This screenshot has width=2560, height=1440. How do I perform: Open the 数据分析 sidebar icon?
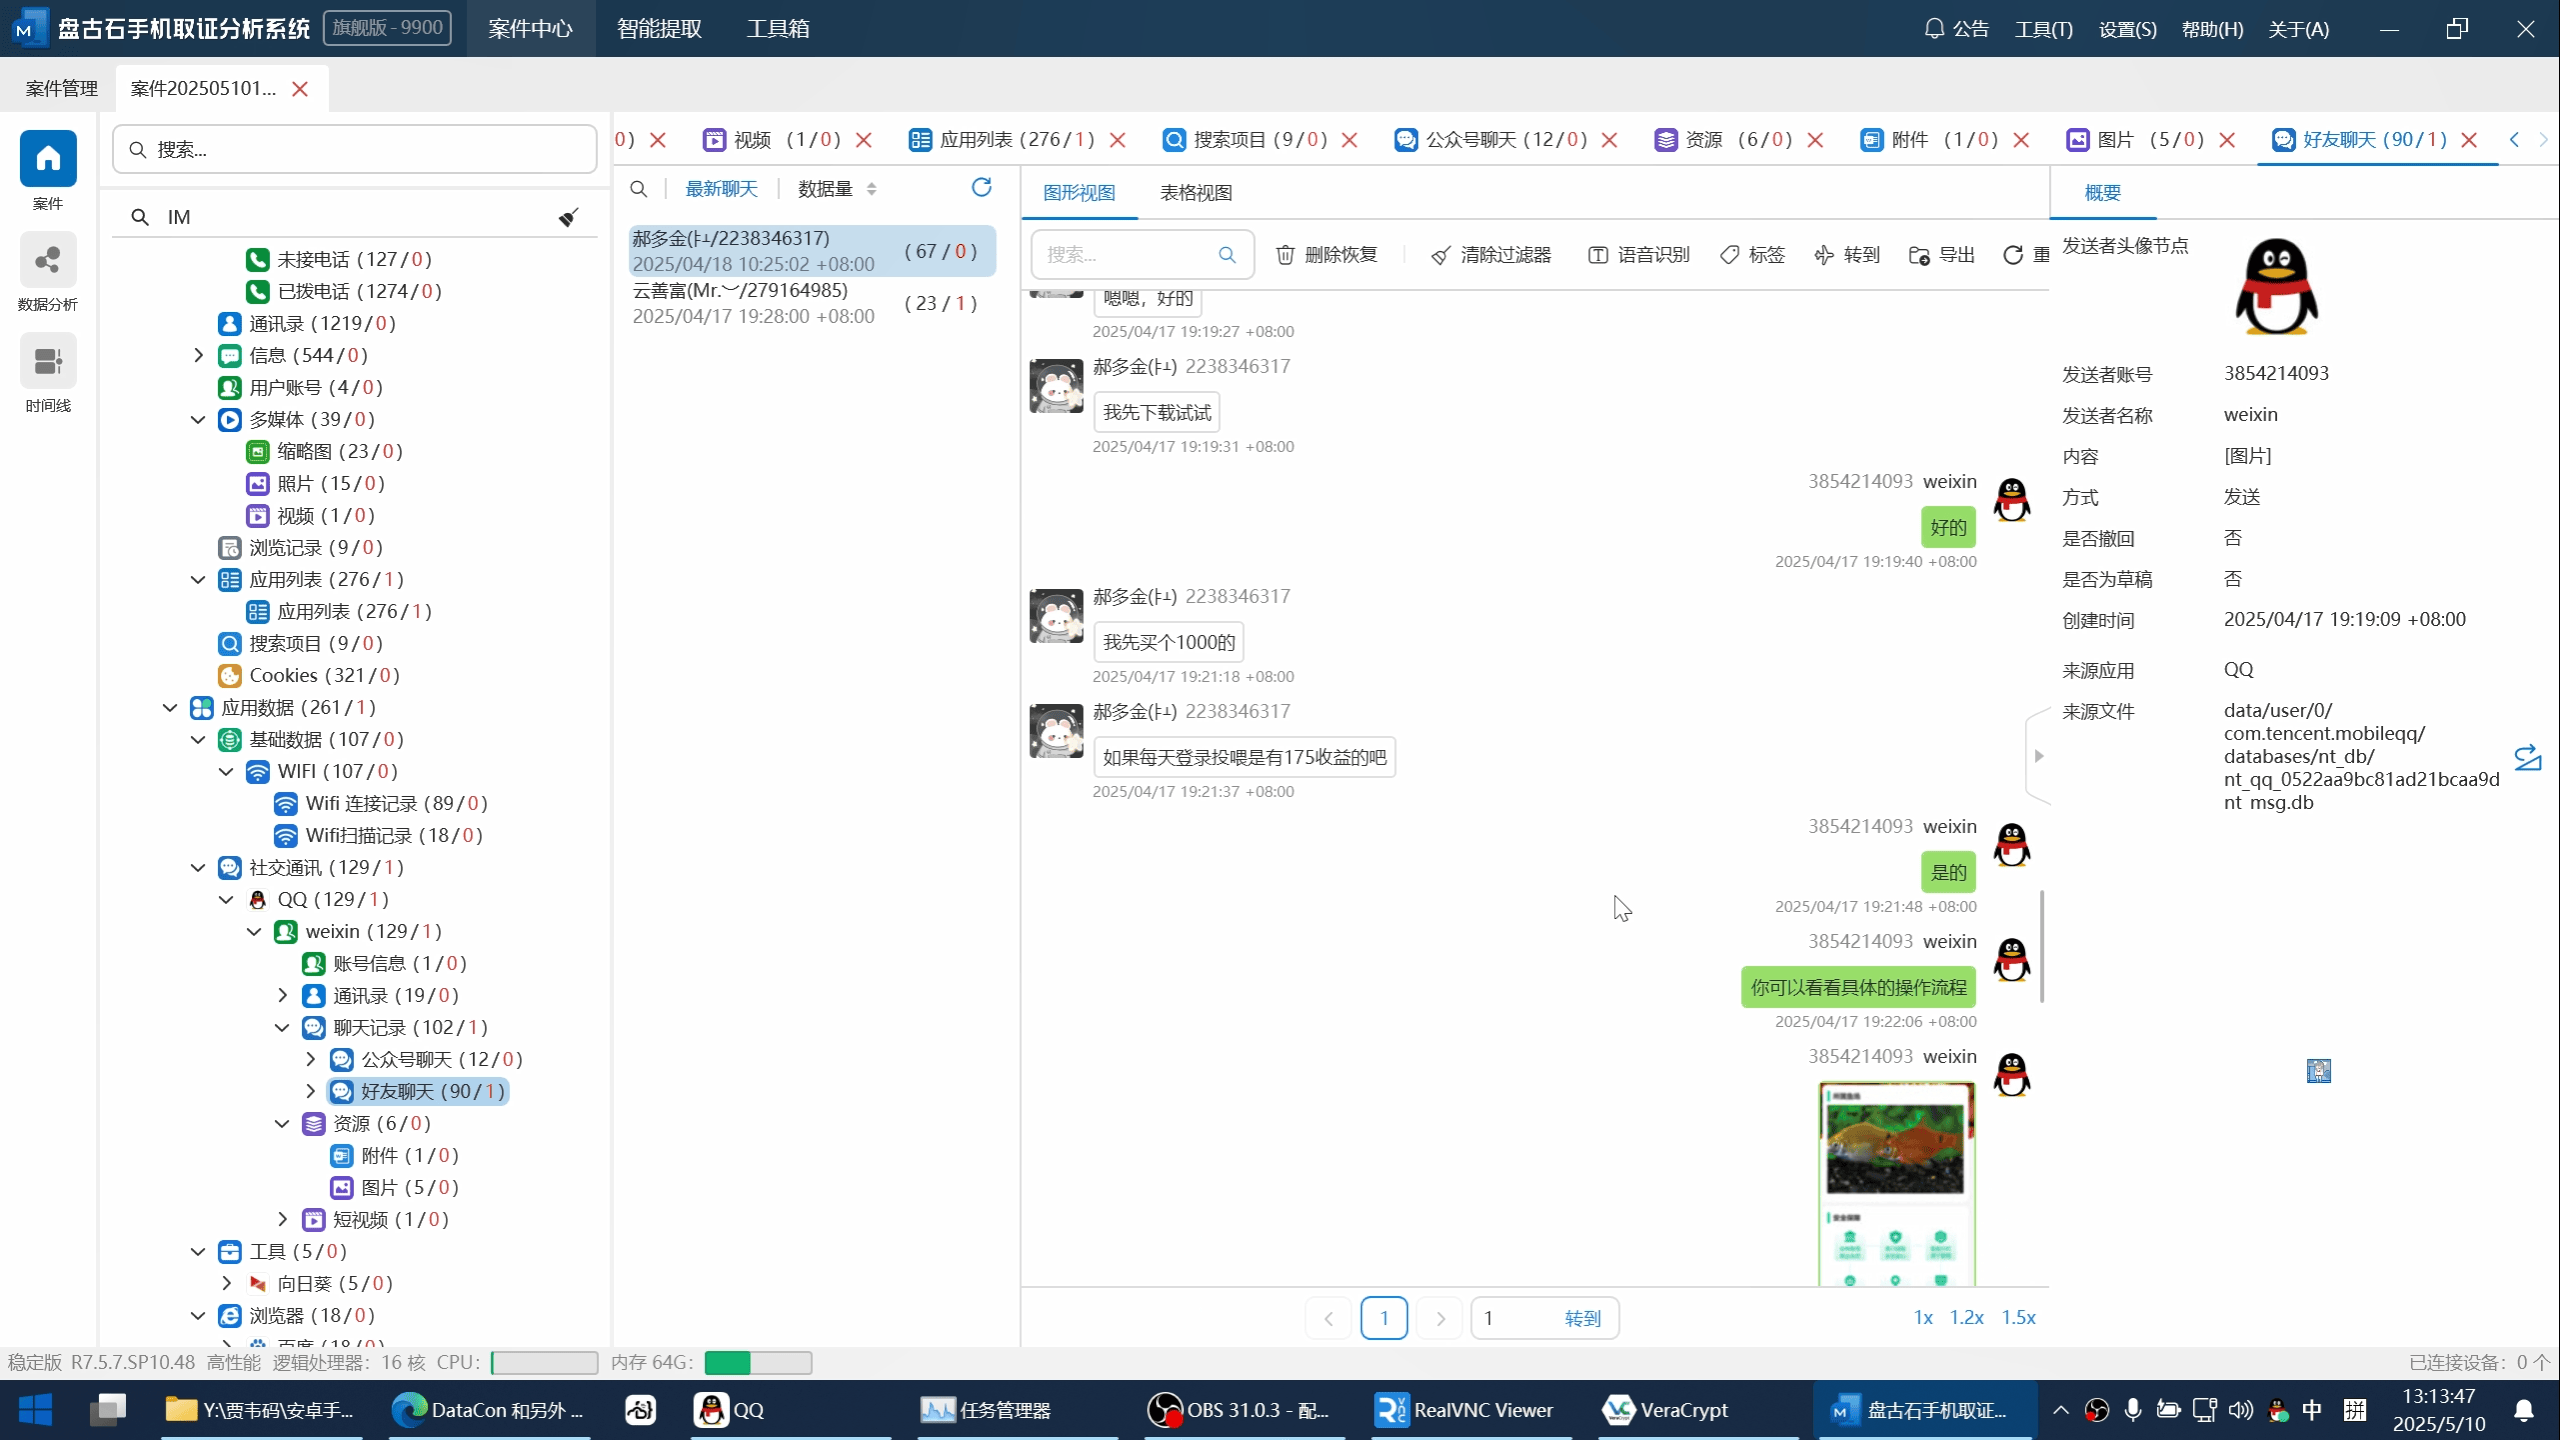coord(48,262)
